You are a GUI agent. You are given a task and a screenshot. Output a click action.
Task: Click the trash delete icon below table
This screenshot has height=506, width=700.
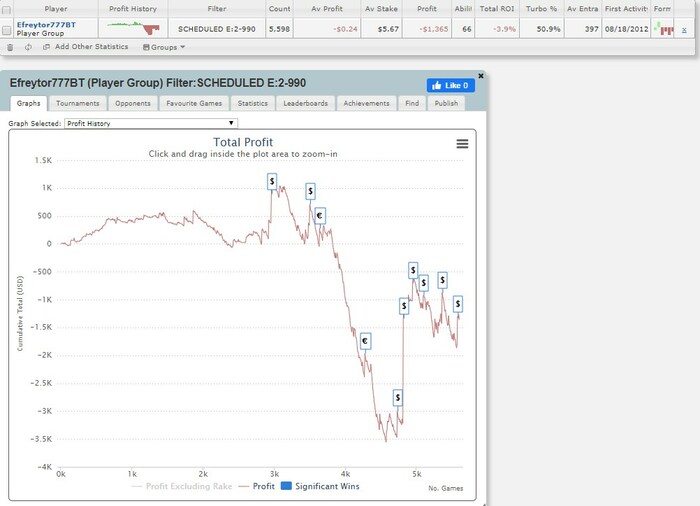tap(10, 47)
